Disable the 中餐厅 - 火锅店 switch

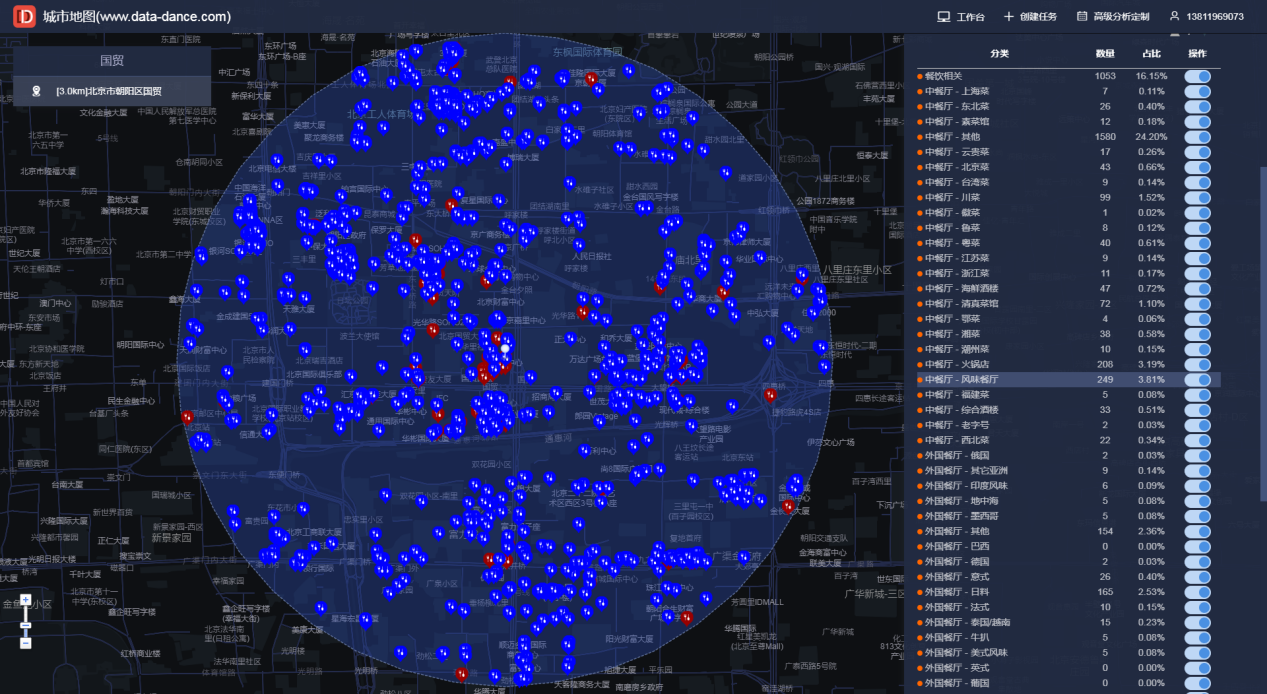1198,365
